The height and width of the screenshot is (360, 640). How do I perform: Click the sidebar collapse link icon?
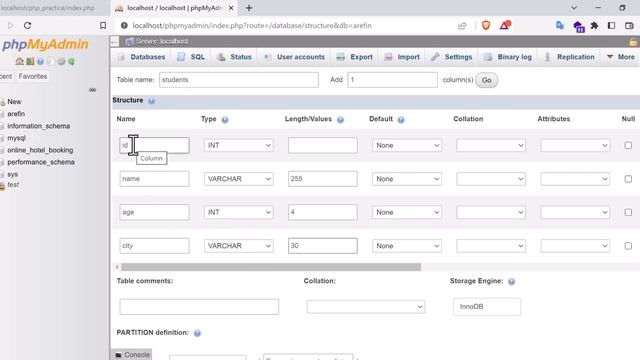click(x=93, y=90)
